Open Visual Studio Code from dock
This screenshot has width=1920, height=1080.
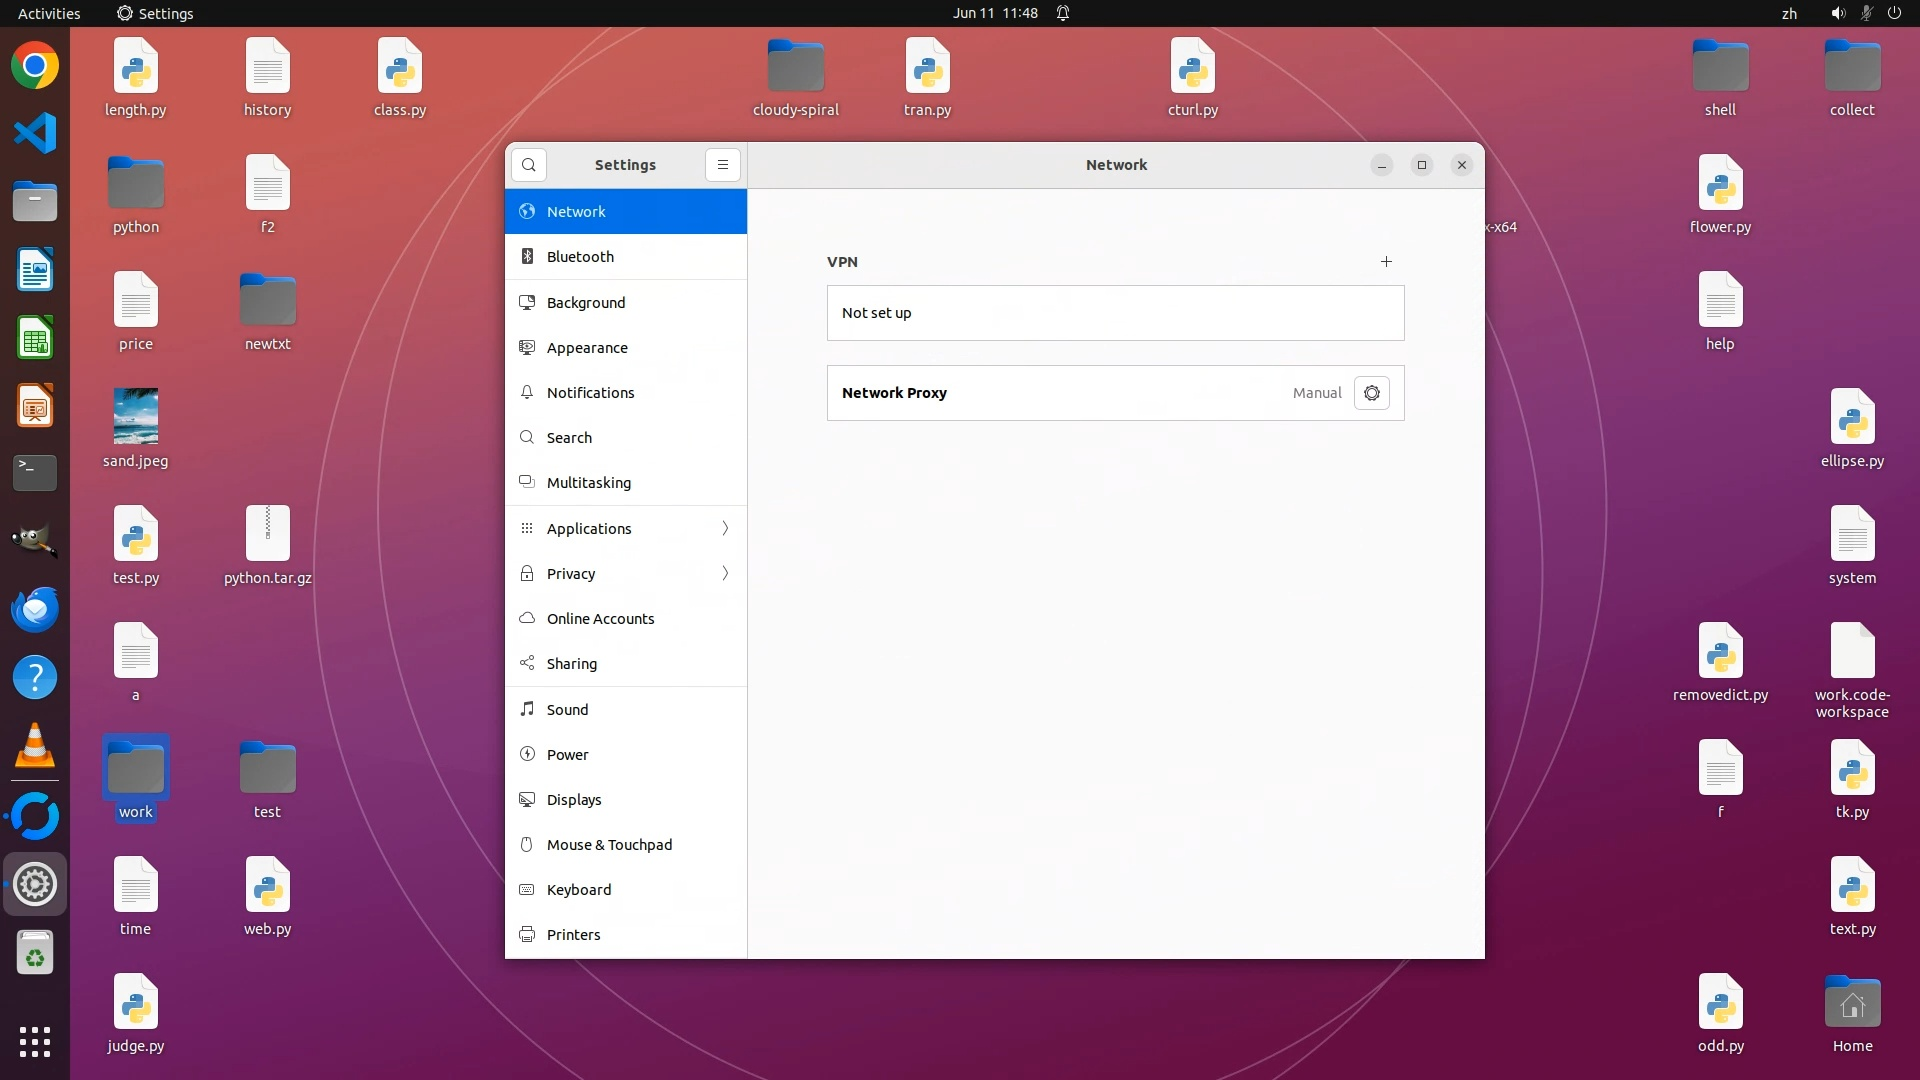pyautogui.click(x=35, y=133)
